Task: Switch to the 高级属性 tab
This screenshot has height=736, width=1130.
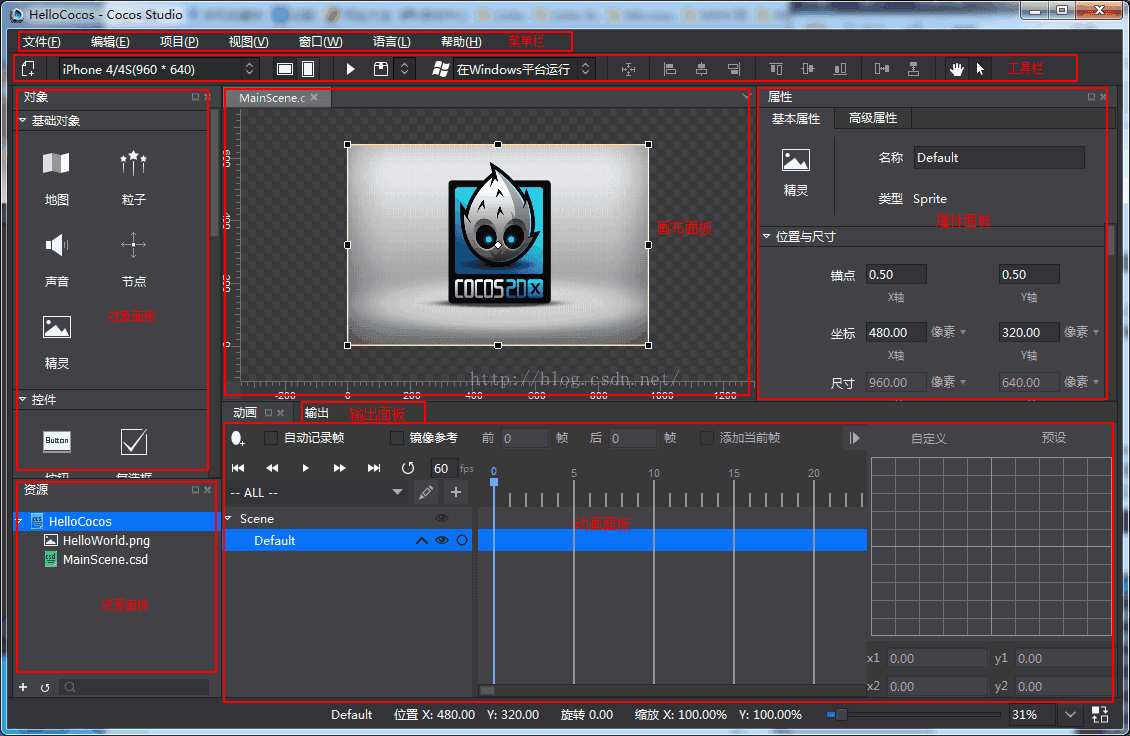Action: (x=873, y=118)
